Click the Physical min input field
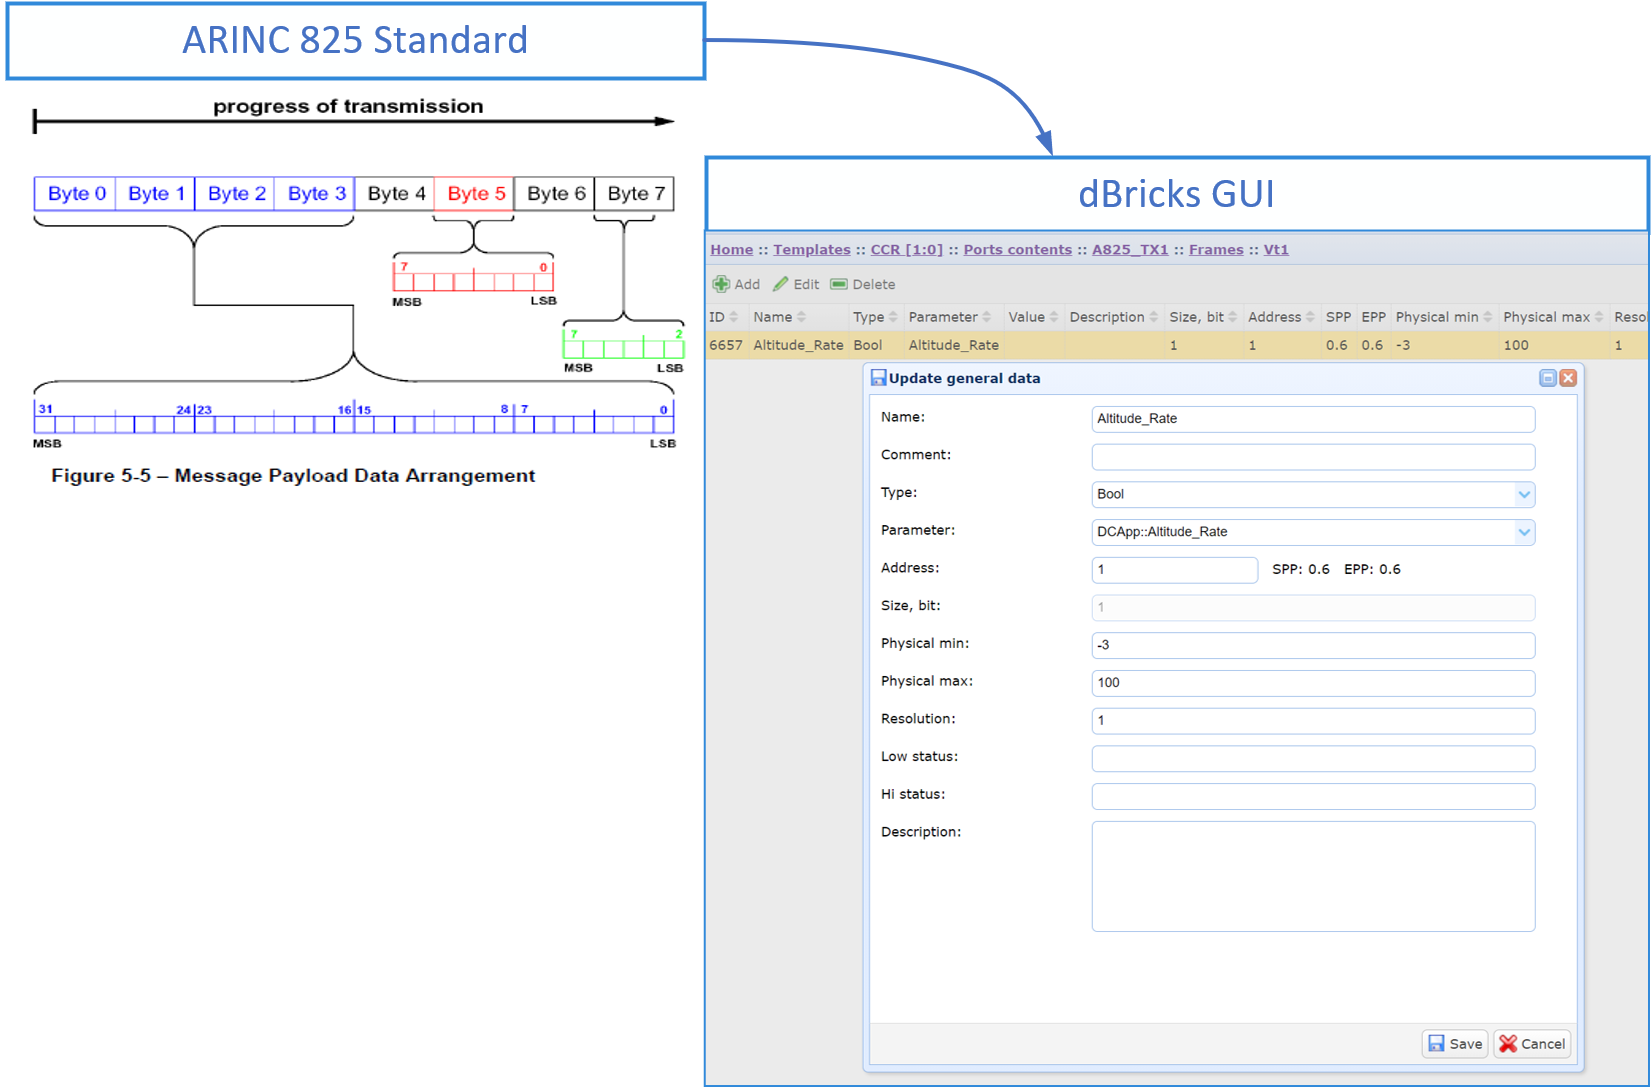 (x=1313, y=645)
